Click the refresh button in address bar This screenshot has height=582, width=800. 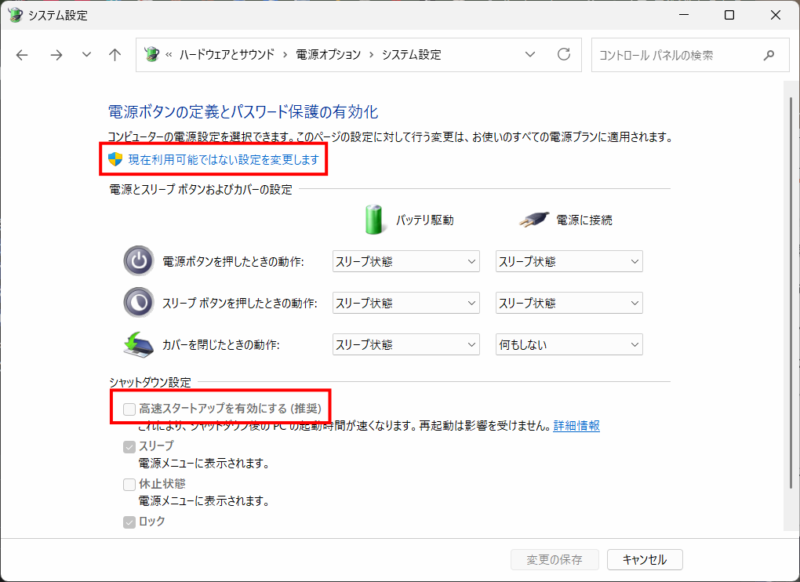564,55
